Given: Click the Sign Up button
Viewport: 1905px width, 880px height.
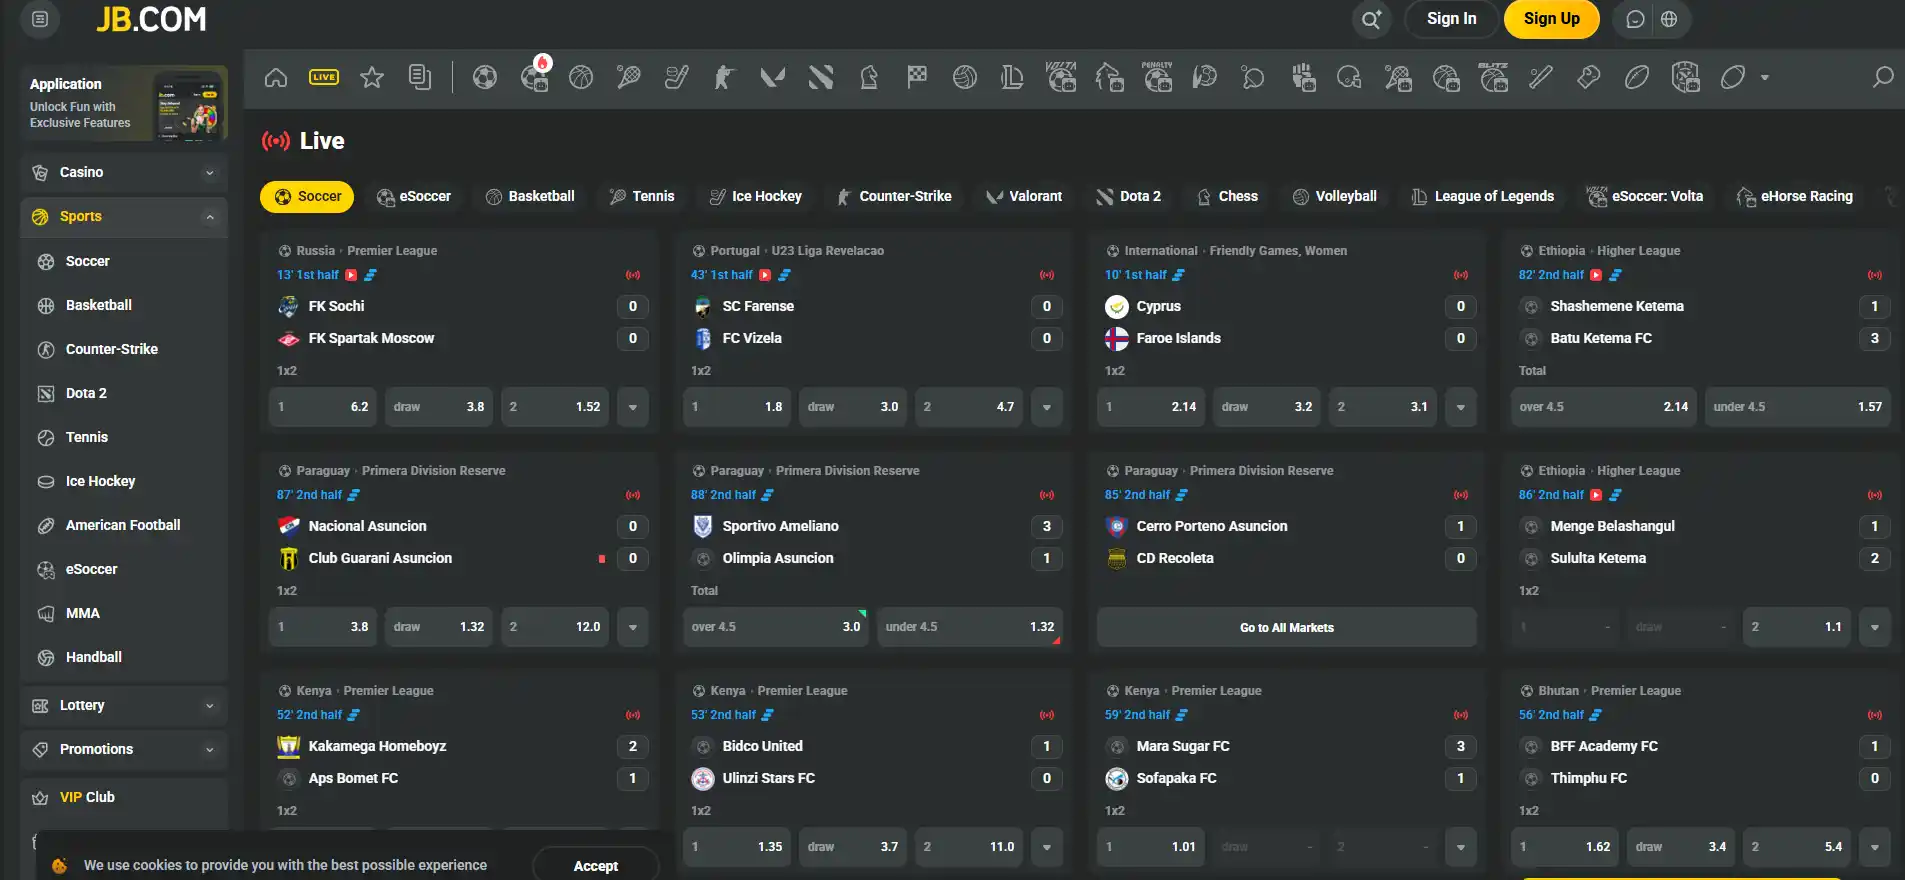Looking at the screenshot, I should [1551, 19].
